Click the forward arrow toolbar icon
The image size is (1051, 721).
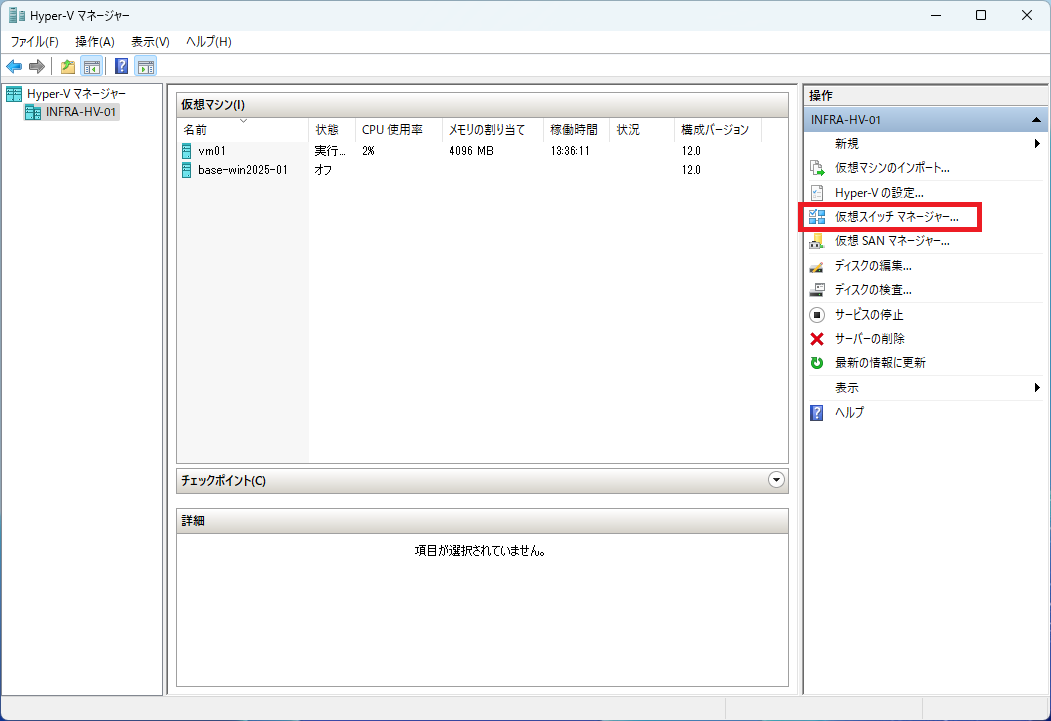(x=37, y=66)
